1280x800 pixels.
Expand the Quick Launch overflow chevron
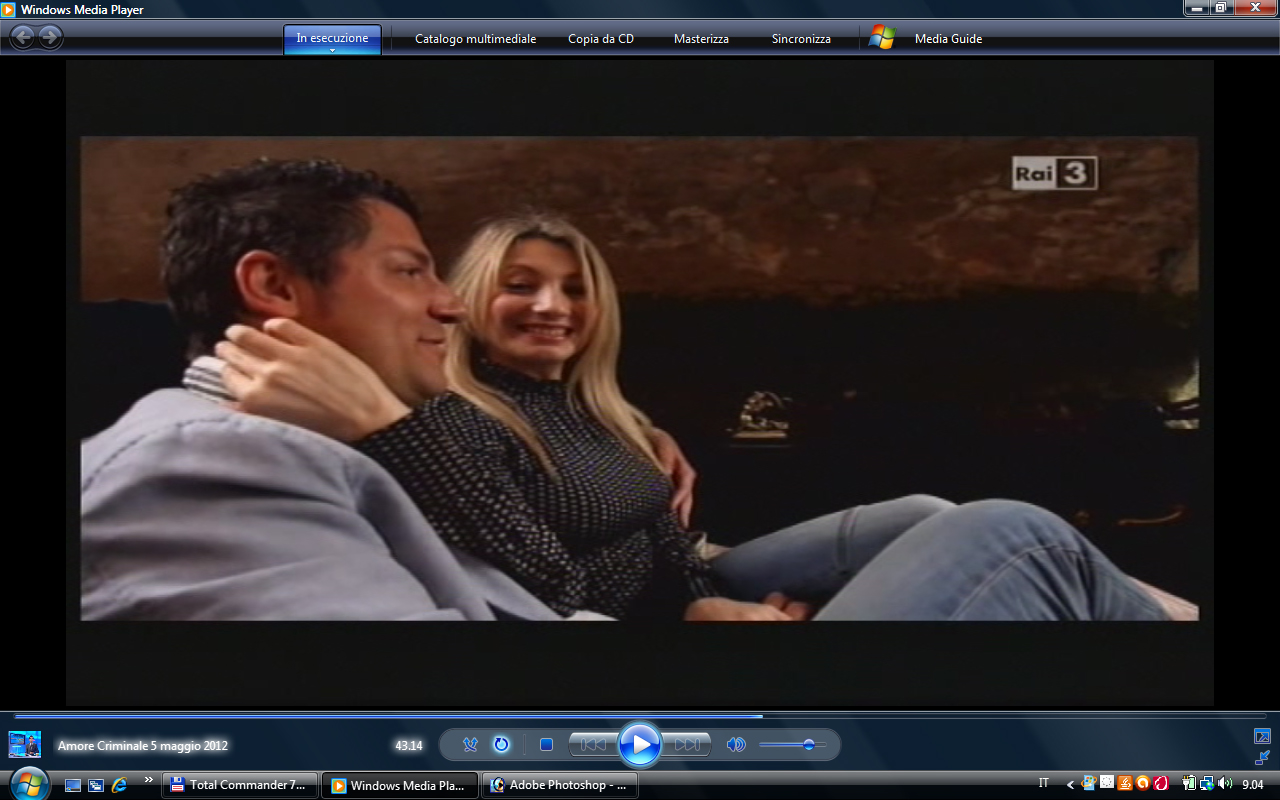[x=149, y=780]
